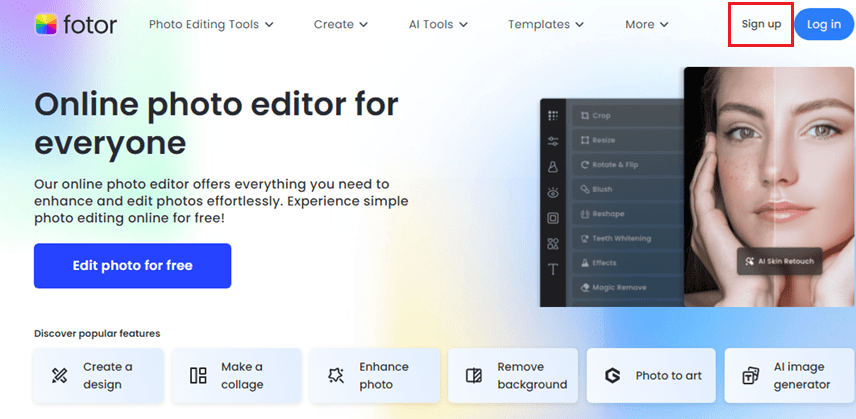The height and width of the screenshot is (419, 856).
Task: Click the Fotor logo icon
Action: pyautogui.click(x=46, y=24)
